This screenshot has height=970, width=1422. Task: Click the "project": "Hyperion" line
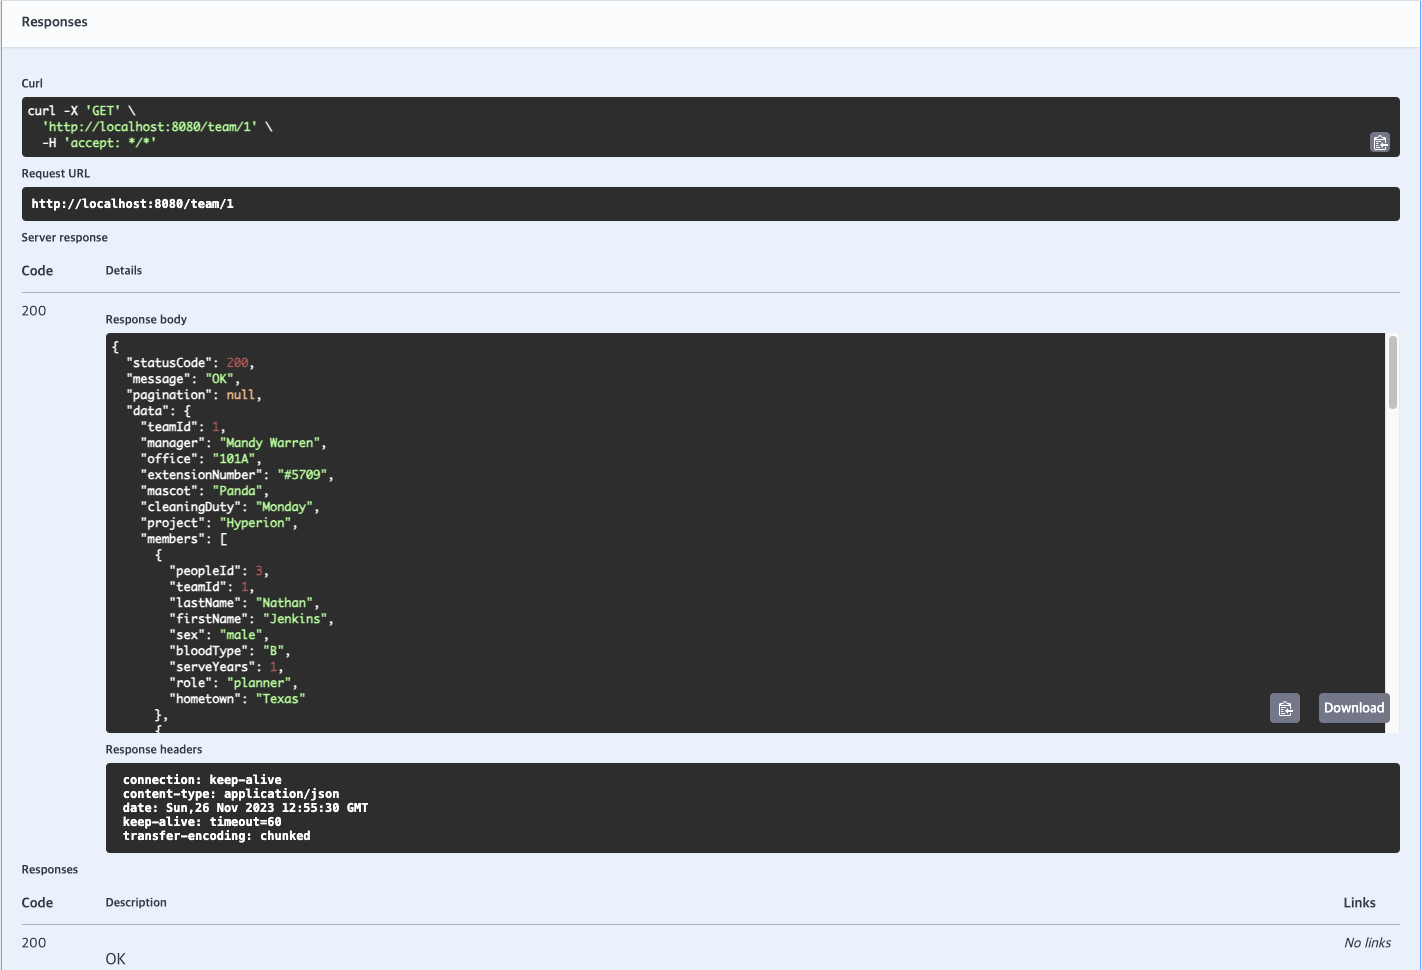219,523
